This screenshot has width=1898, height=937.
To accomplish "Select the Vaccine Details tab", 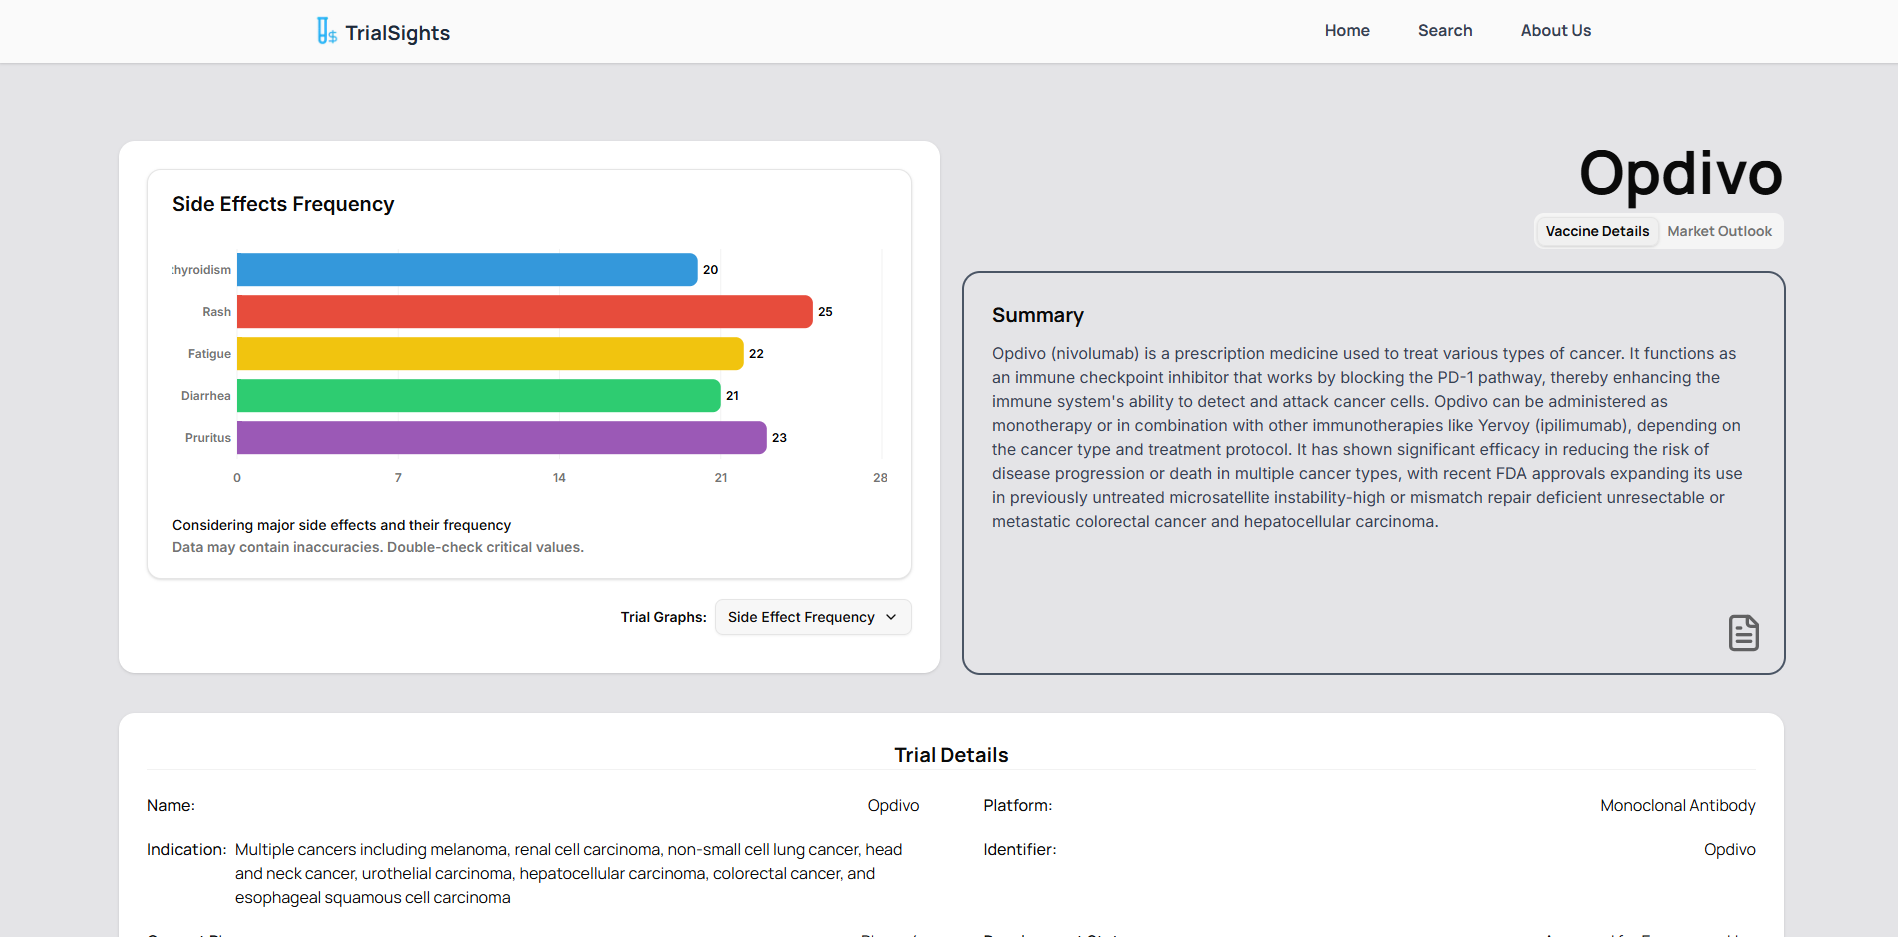I will point(1597,231).
